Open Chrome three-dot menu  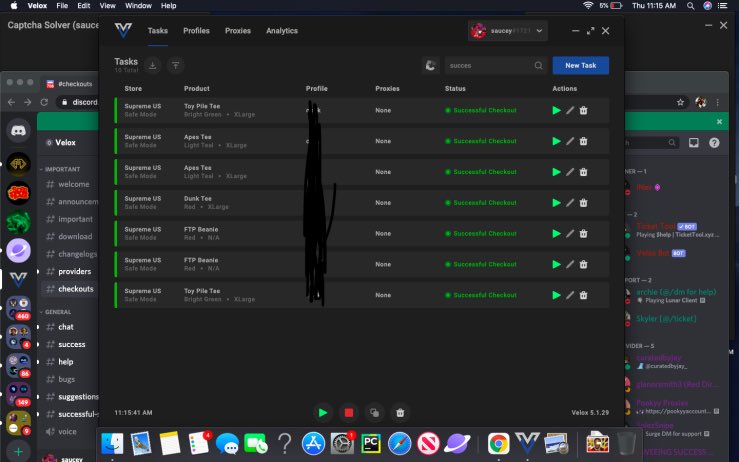[x=717, y=102]
